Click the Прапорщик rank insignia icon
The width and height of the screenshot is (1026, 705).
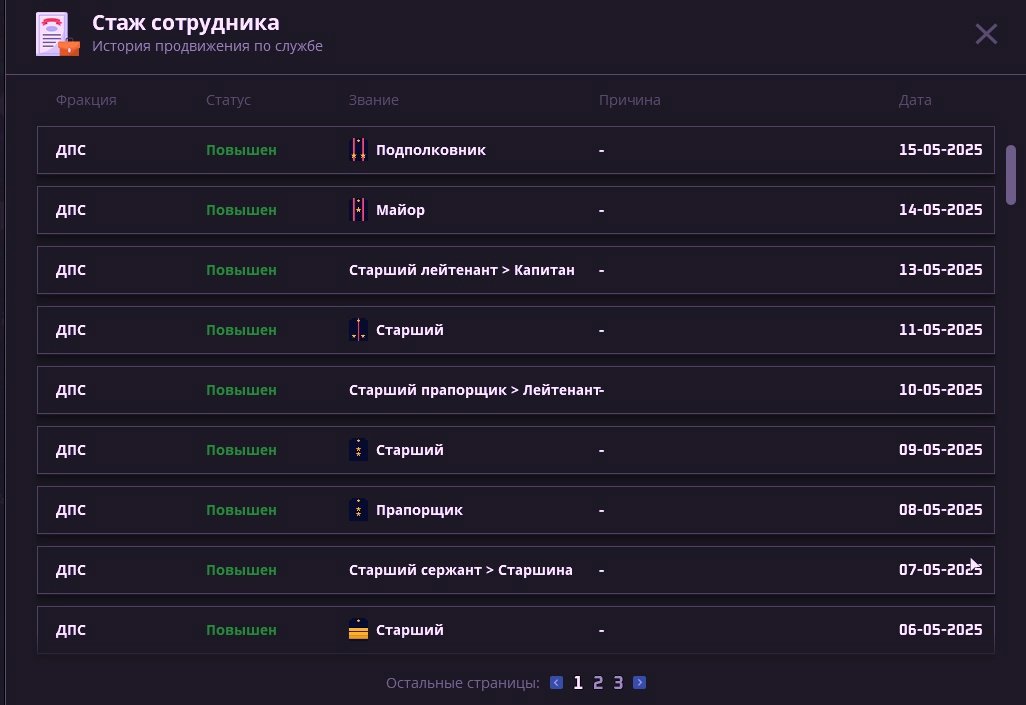358,510
